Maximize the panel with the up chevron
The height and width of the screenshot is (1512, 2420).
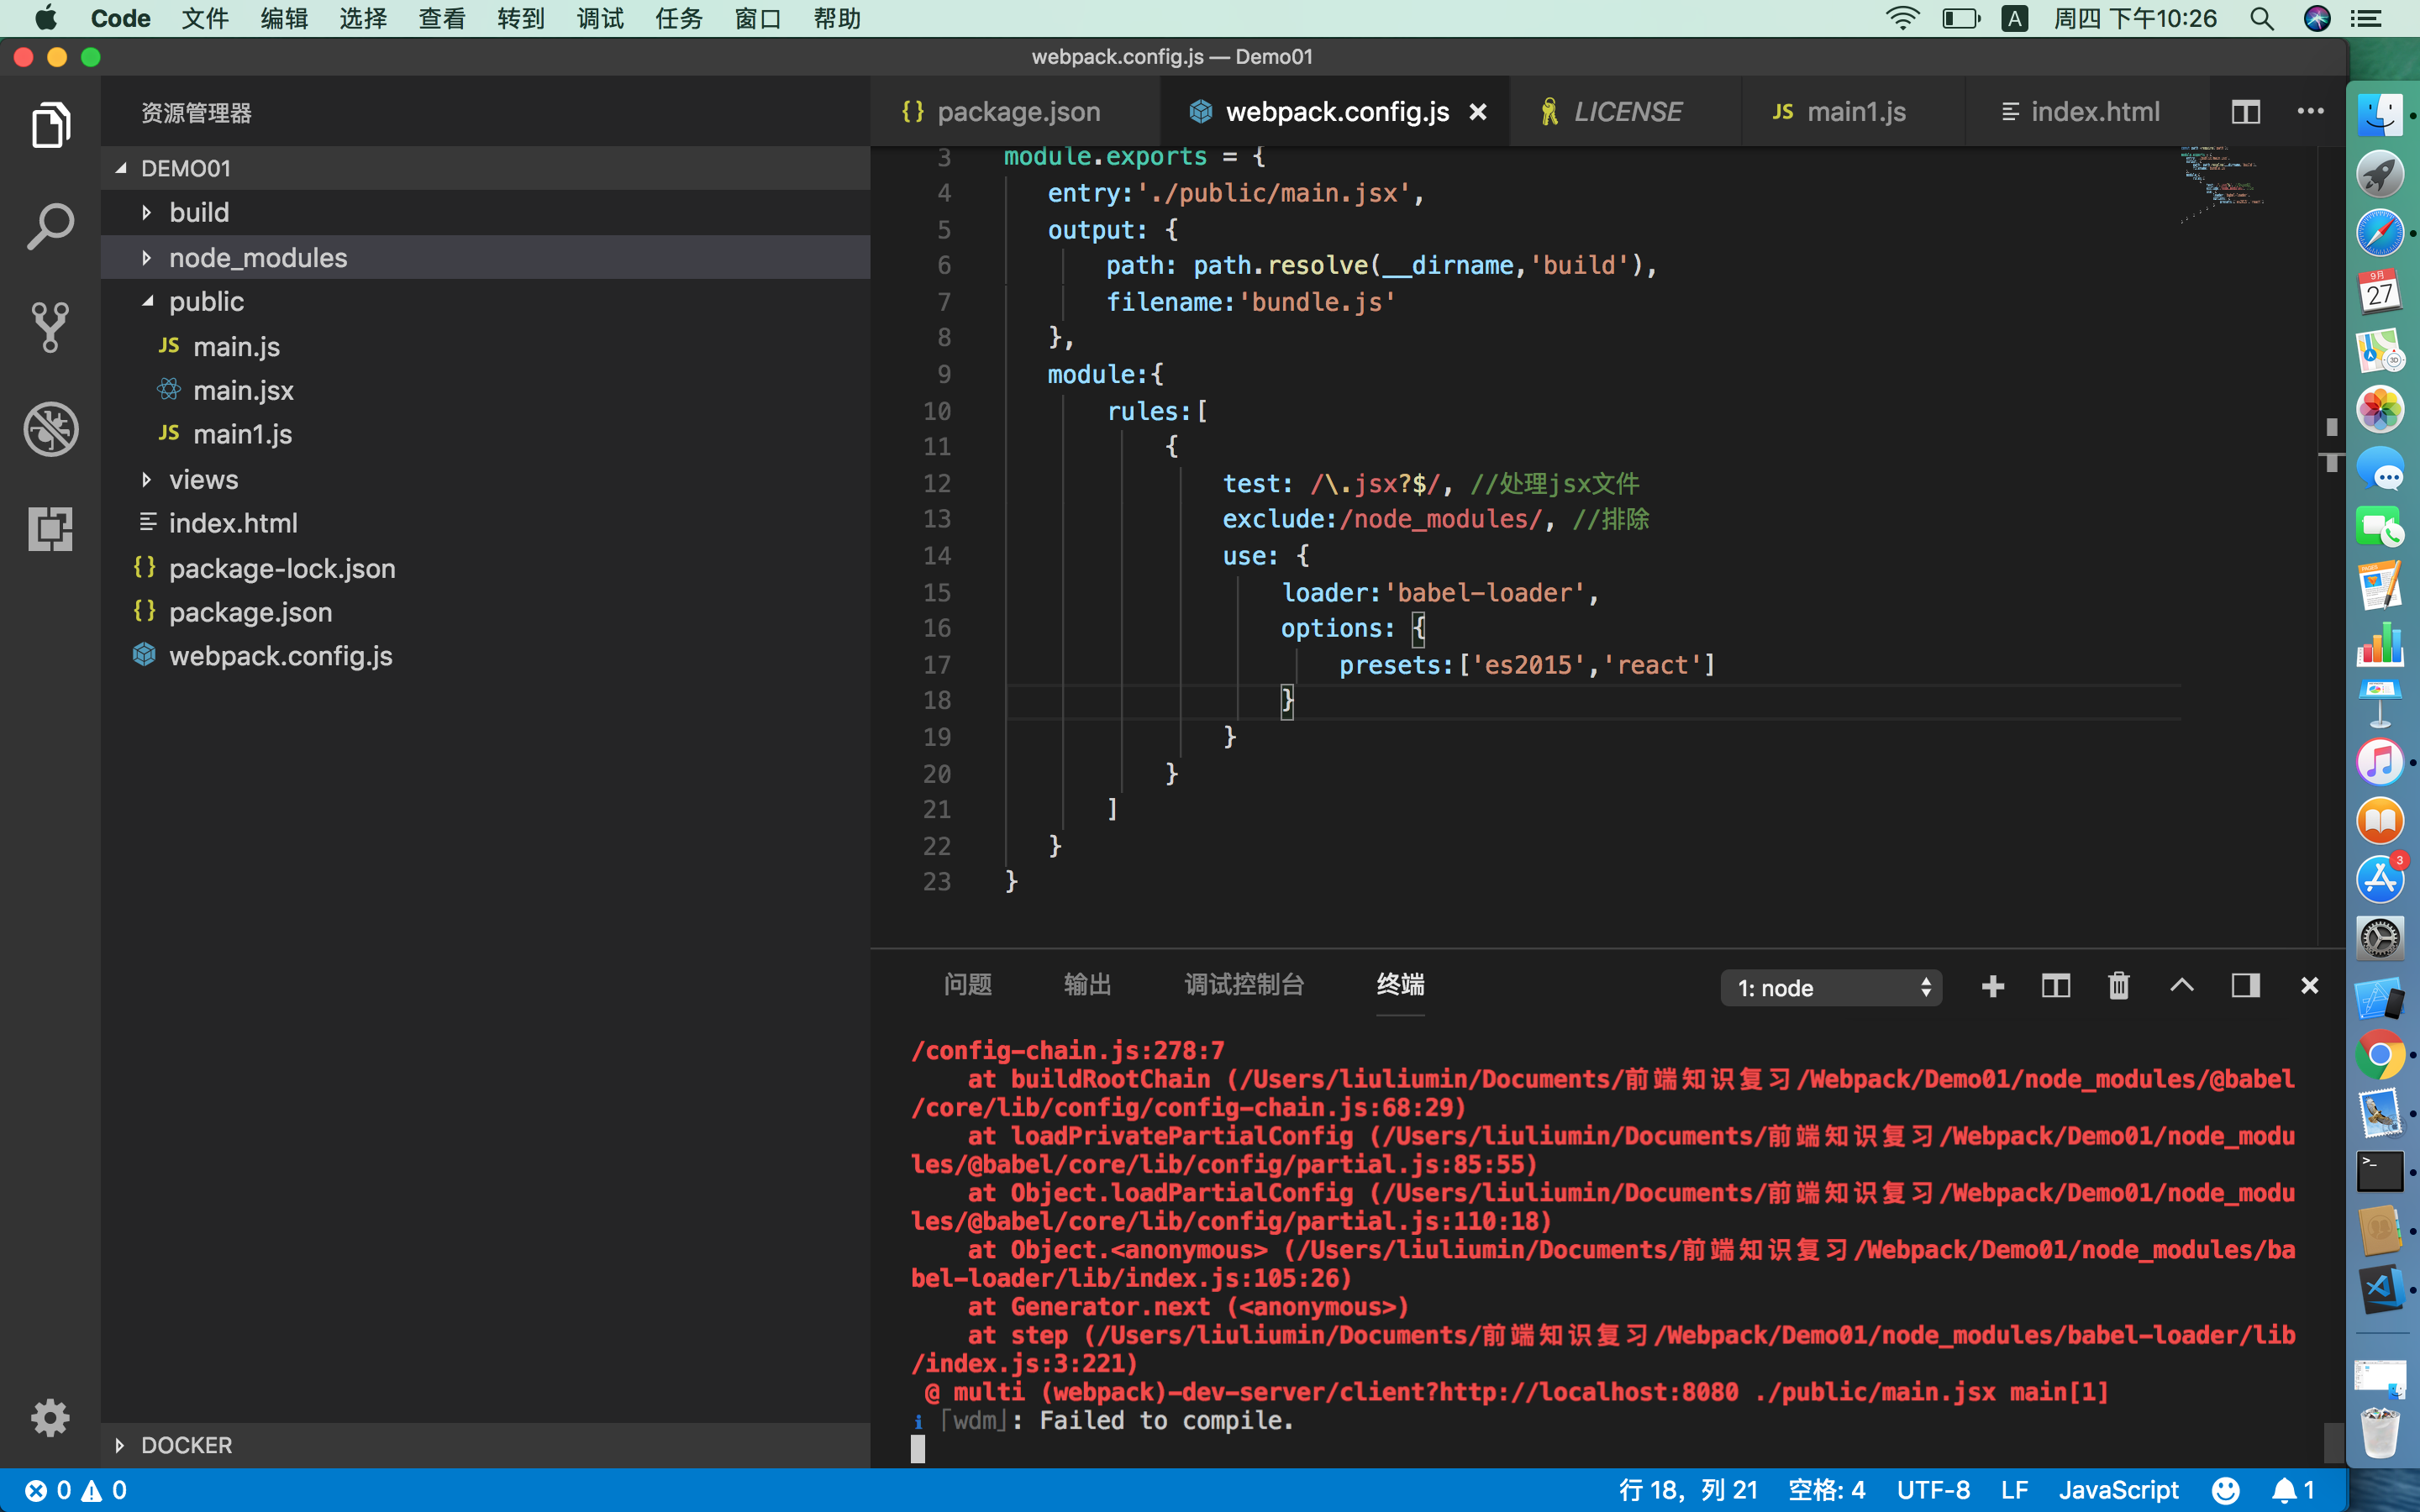(2181, 986)
